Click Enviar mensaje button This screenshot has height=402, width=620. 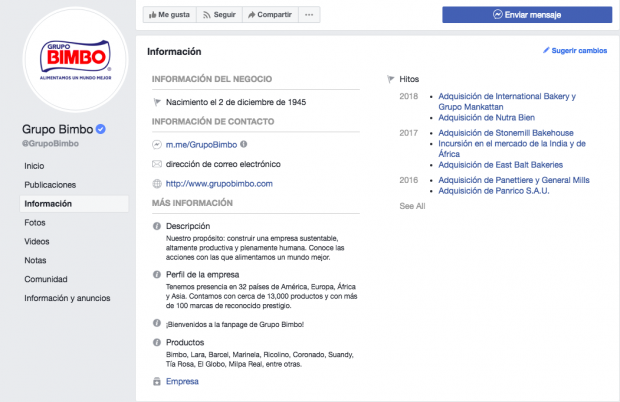click(x=527, y=15)
